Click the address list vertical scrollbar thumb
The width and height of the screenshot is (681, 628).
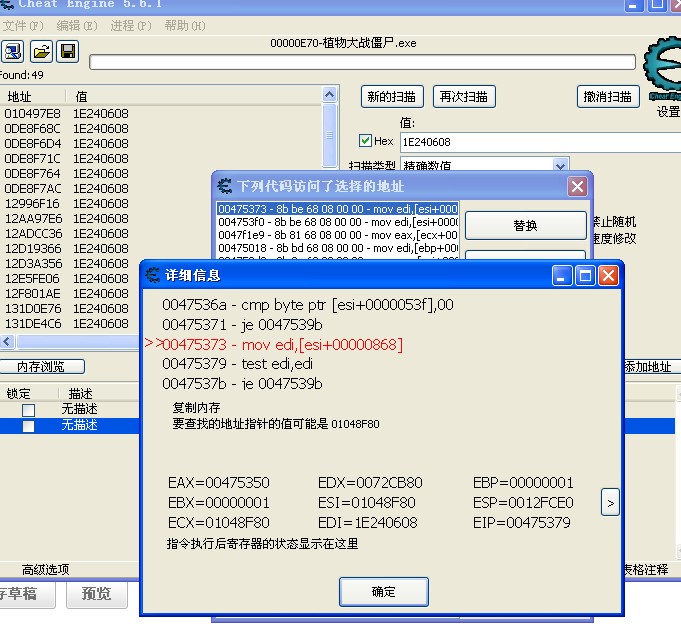point(330,135)
